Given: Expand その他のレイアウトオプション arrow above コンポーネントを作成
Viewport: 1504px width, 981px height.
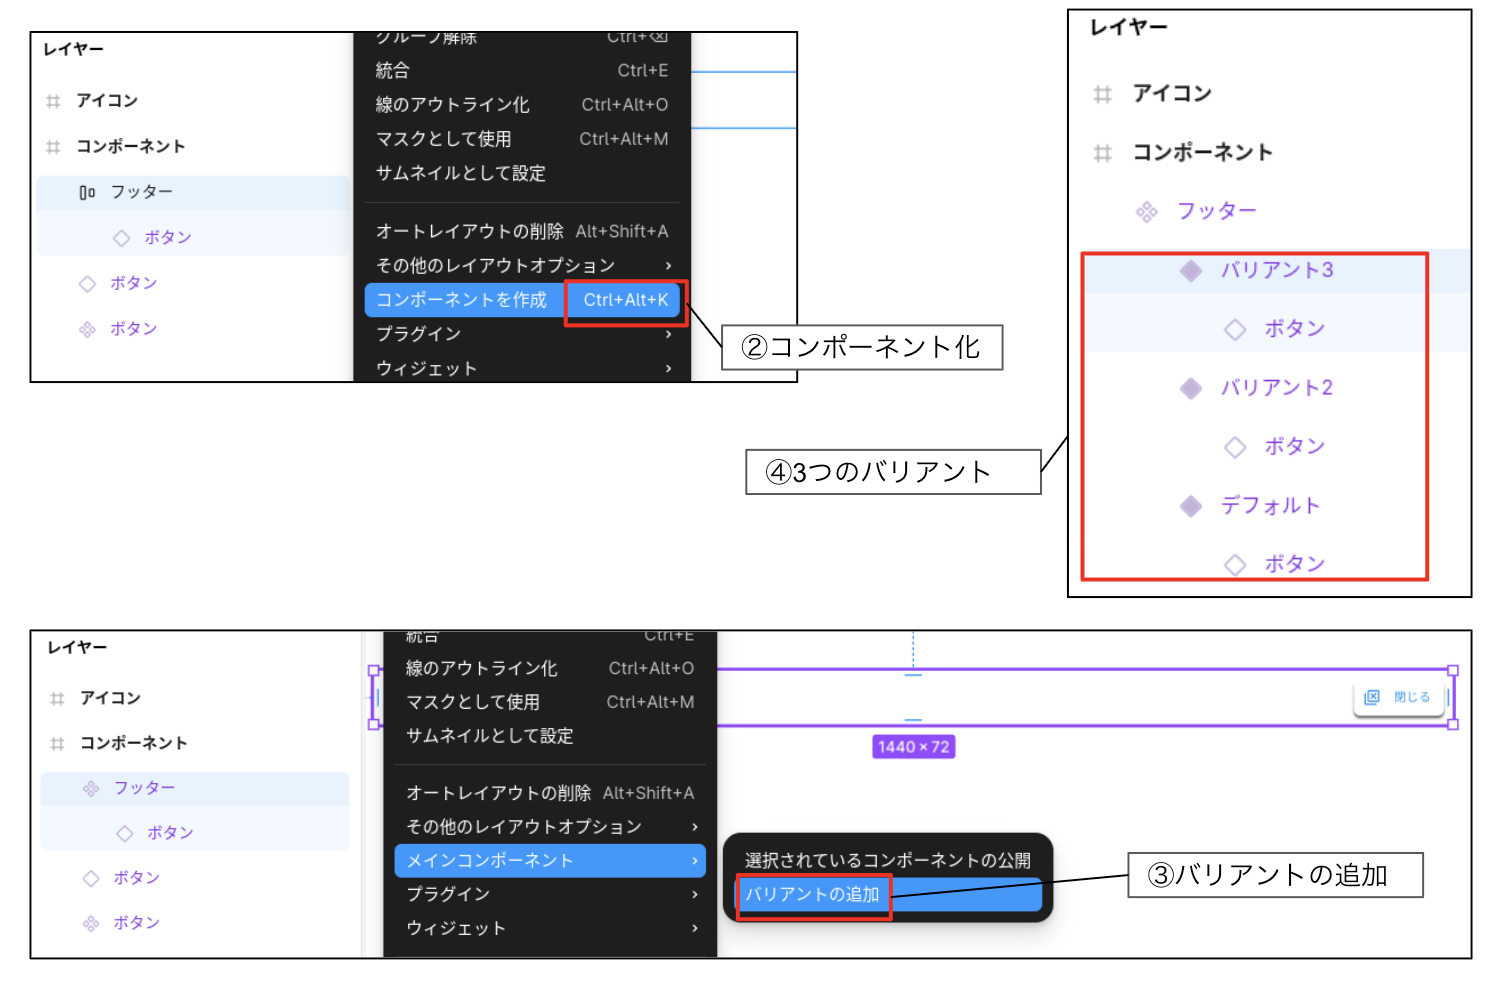Looking at the screenshot, I should click(x=668, y=266).
